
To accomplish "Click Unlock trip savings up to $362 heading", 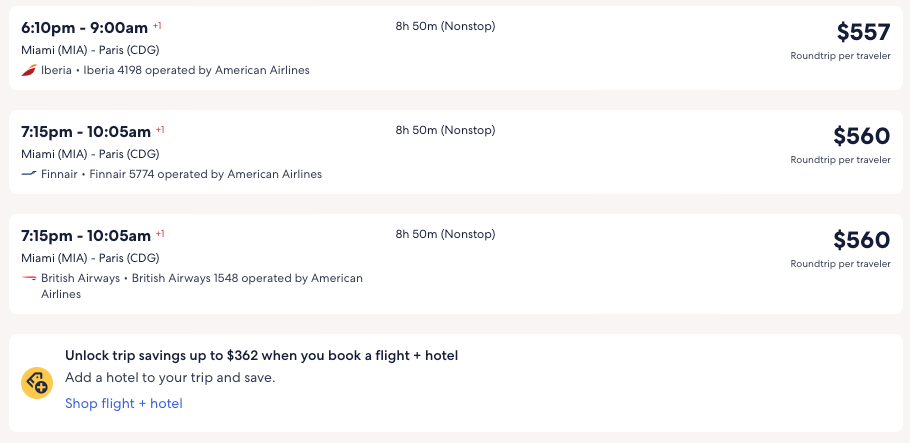I will click(261, 355).
